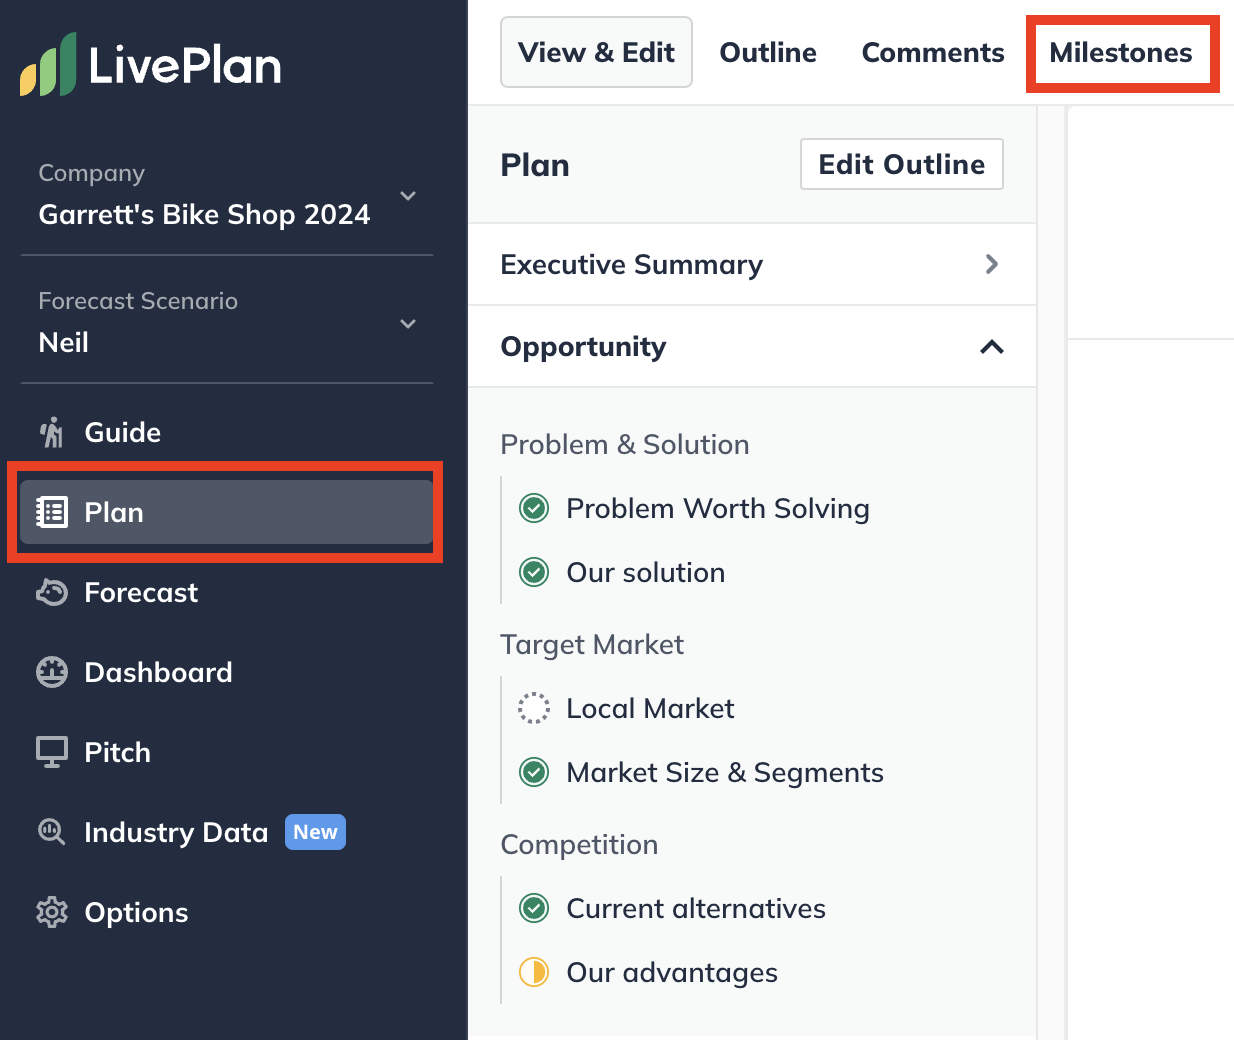The height and width of the screenshot is (1040, 1234).
Task: Click the Pitch presentation screen icon
Action: pyautogui.click(x=51, y=752)
